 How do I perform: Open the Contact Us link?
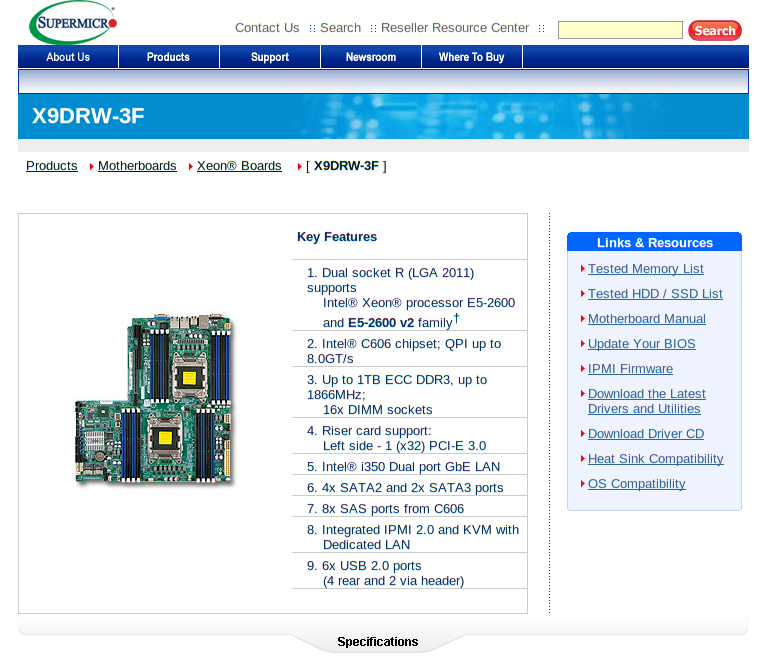click(267, 28)
